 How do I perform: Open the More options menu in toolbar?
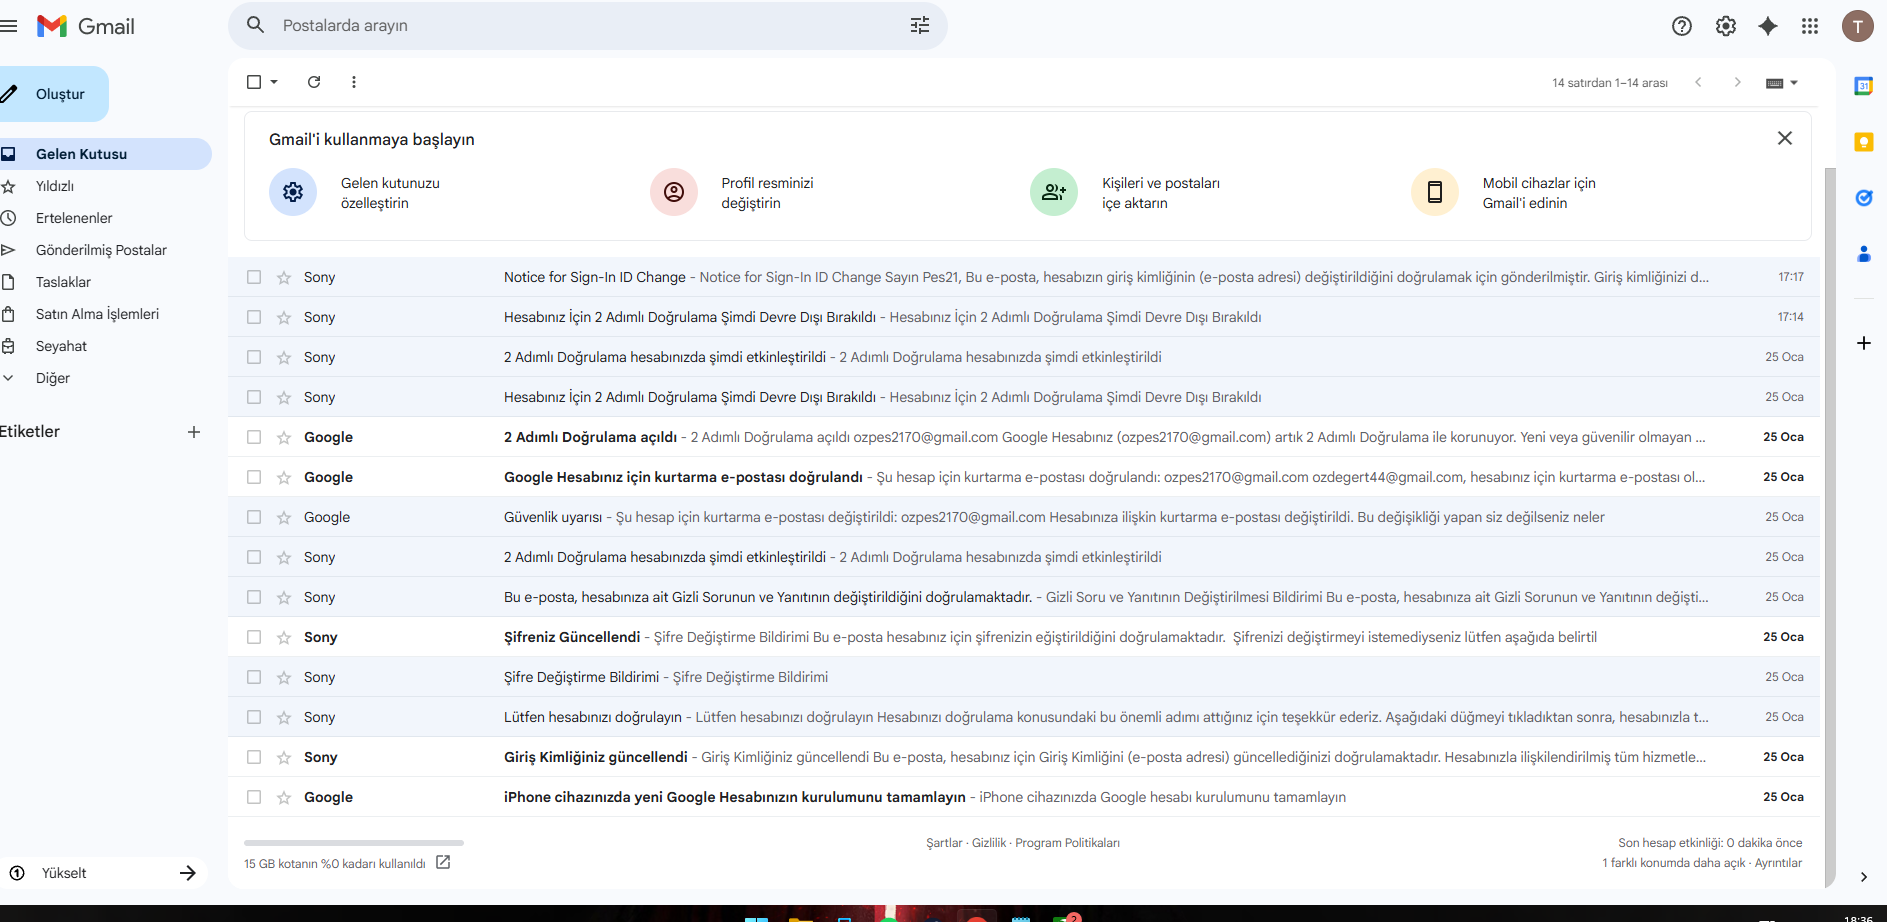point(354,82)
